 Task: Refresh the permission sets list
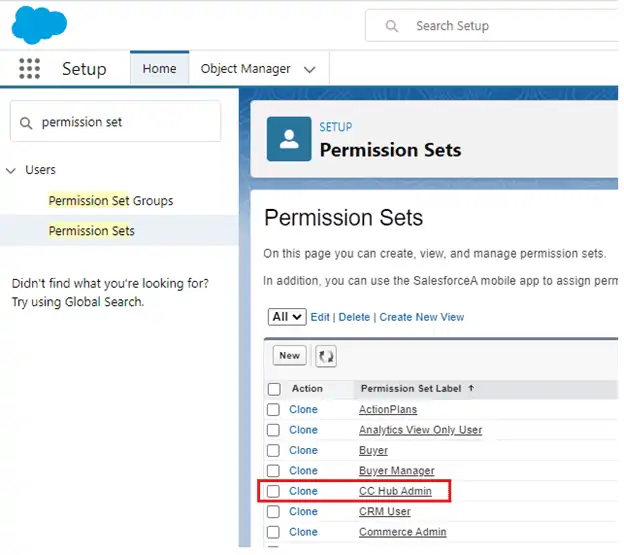point(326,356)
